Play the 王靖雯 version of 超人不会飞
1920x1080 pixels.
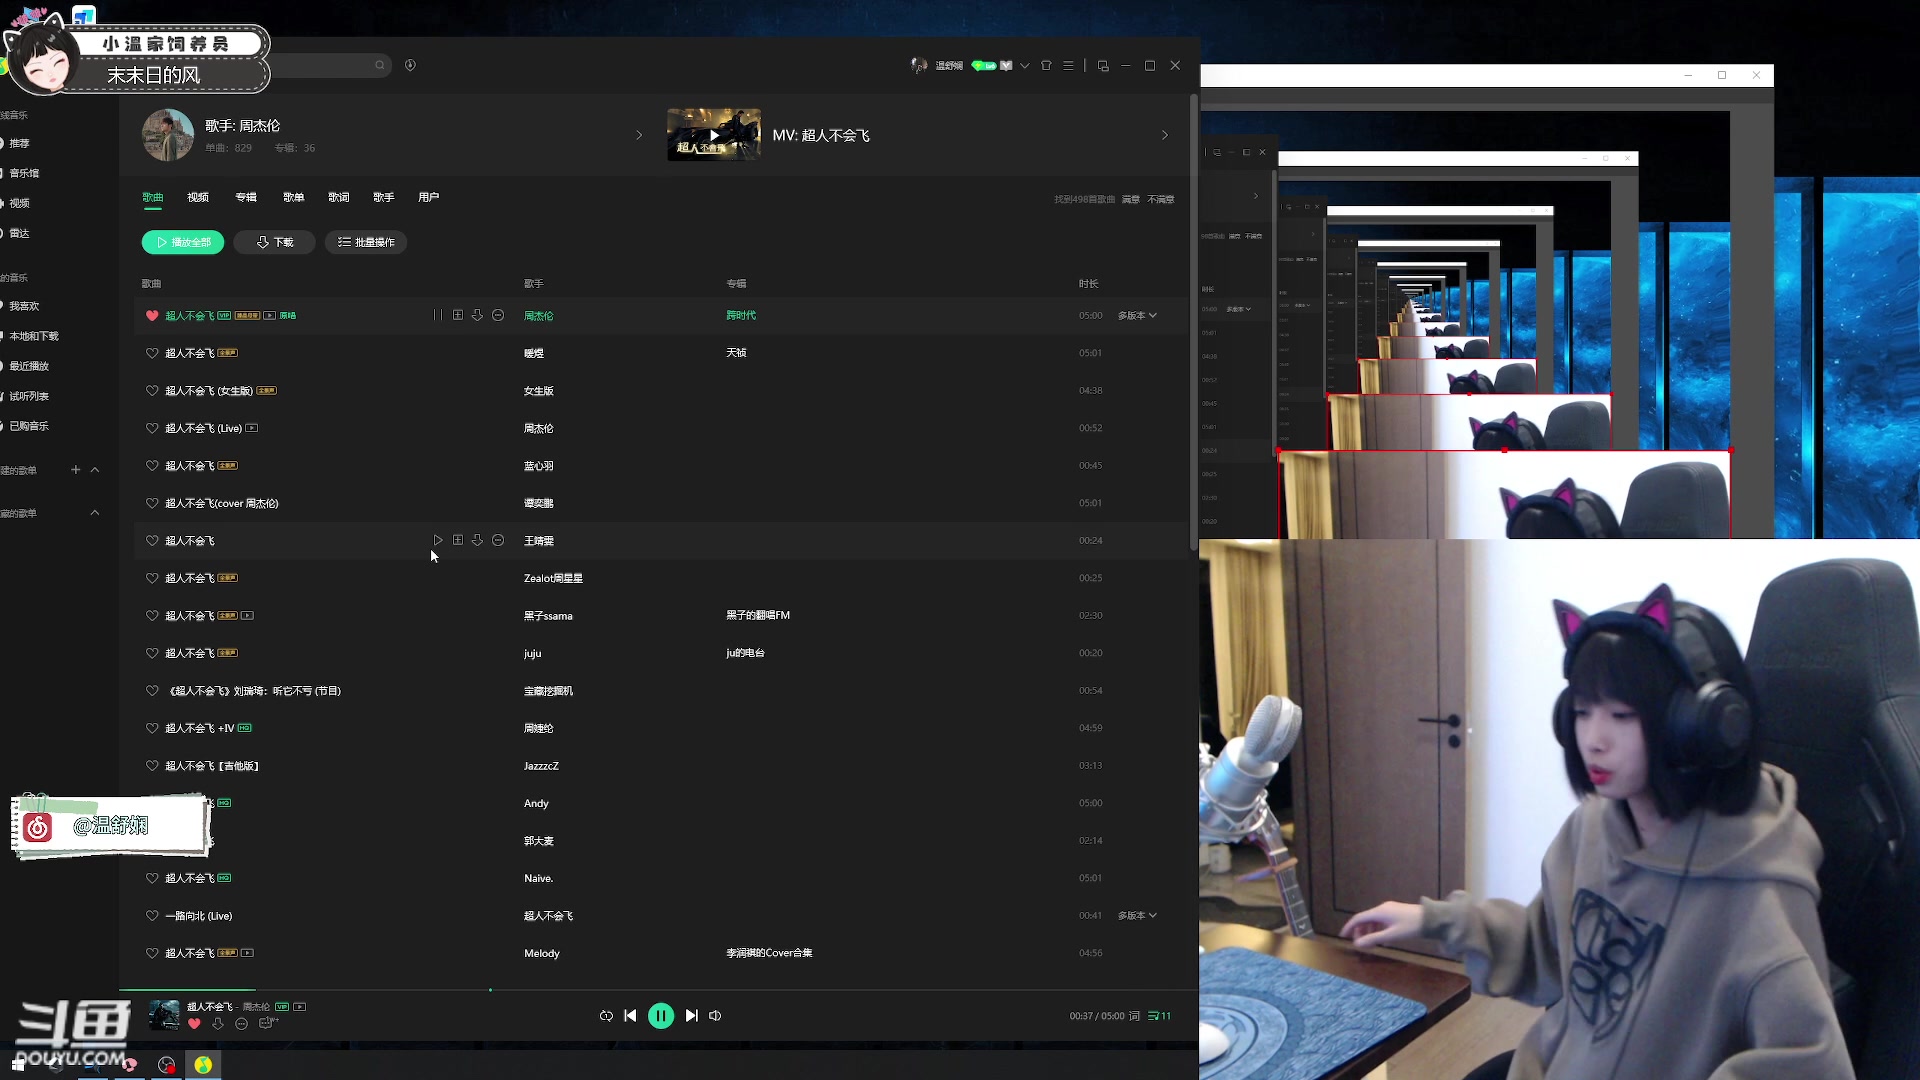tap(437, 540)
